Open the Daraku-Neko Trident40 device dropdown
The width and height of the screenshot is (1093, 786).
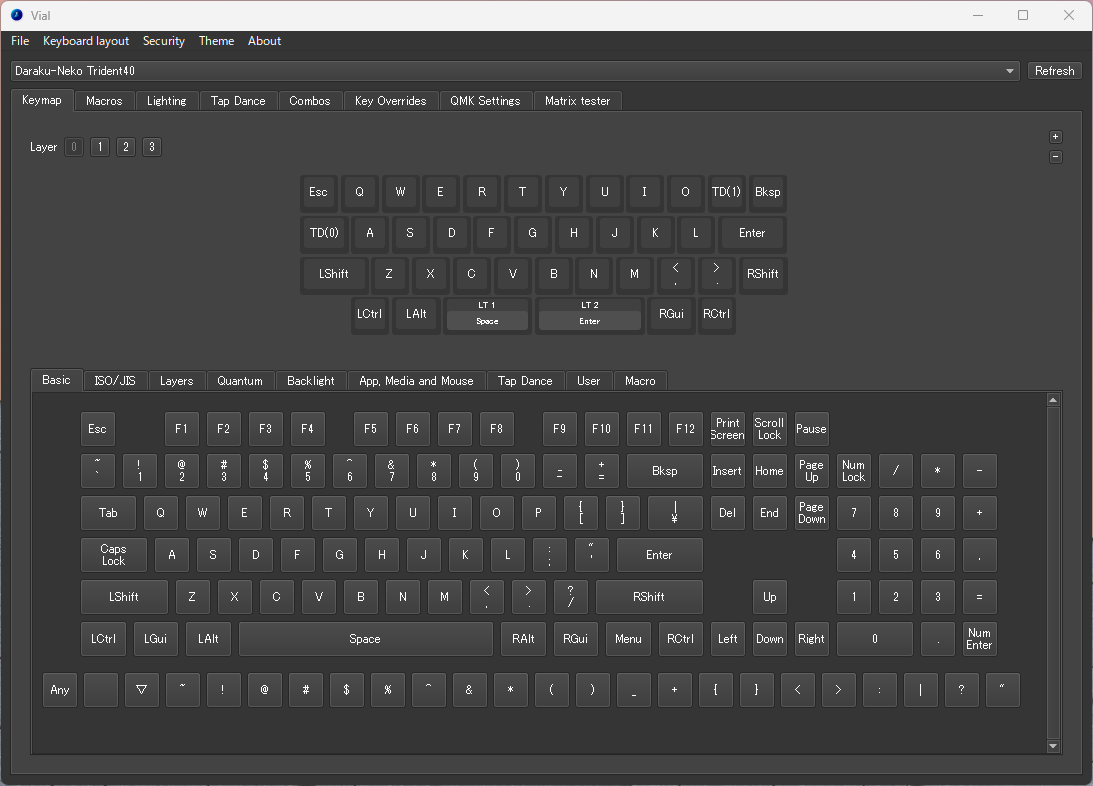click(x=1010, y=71)
